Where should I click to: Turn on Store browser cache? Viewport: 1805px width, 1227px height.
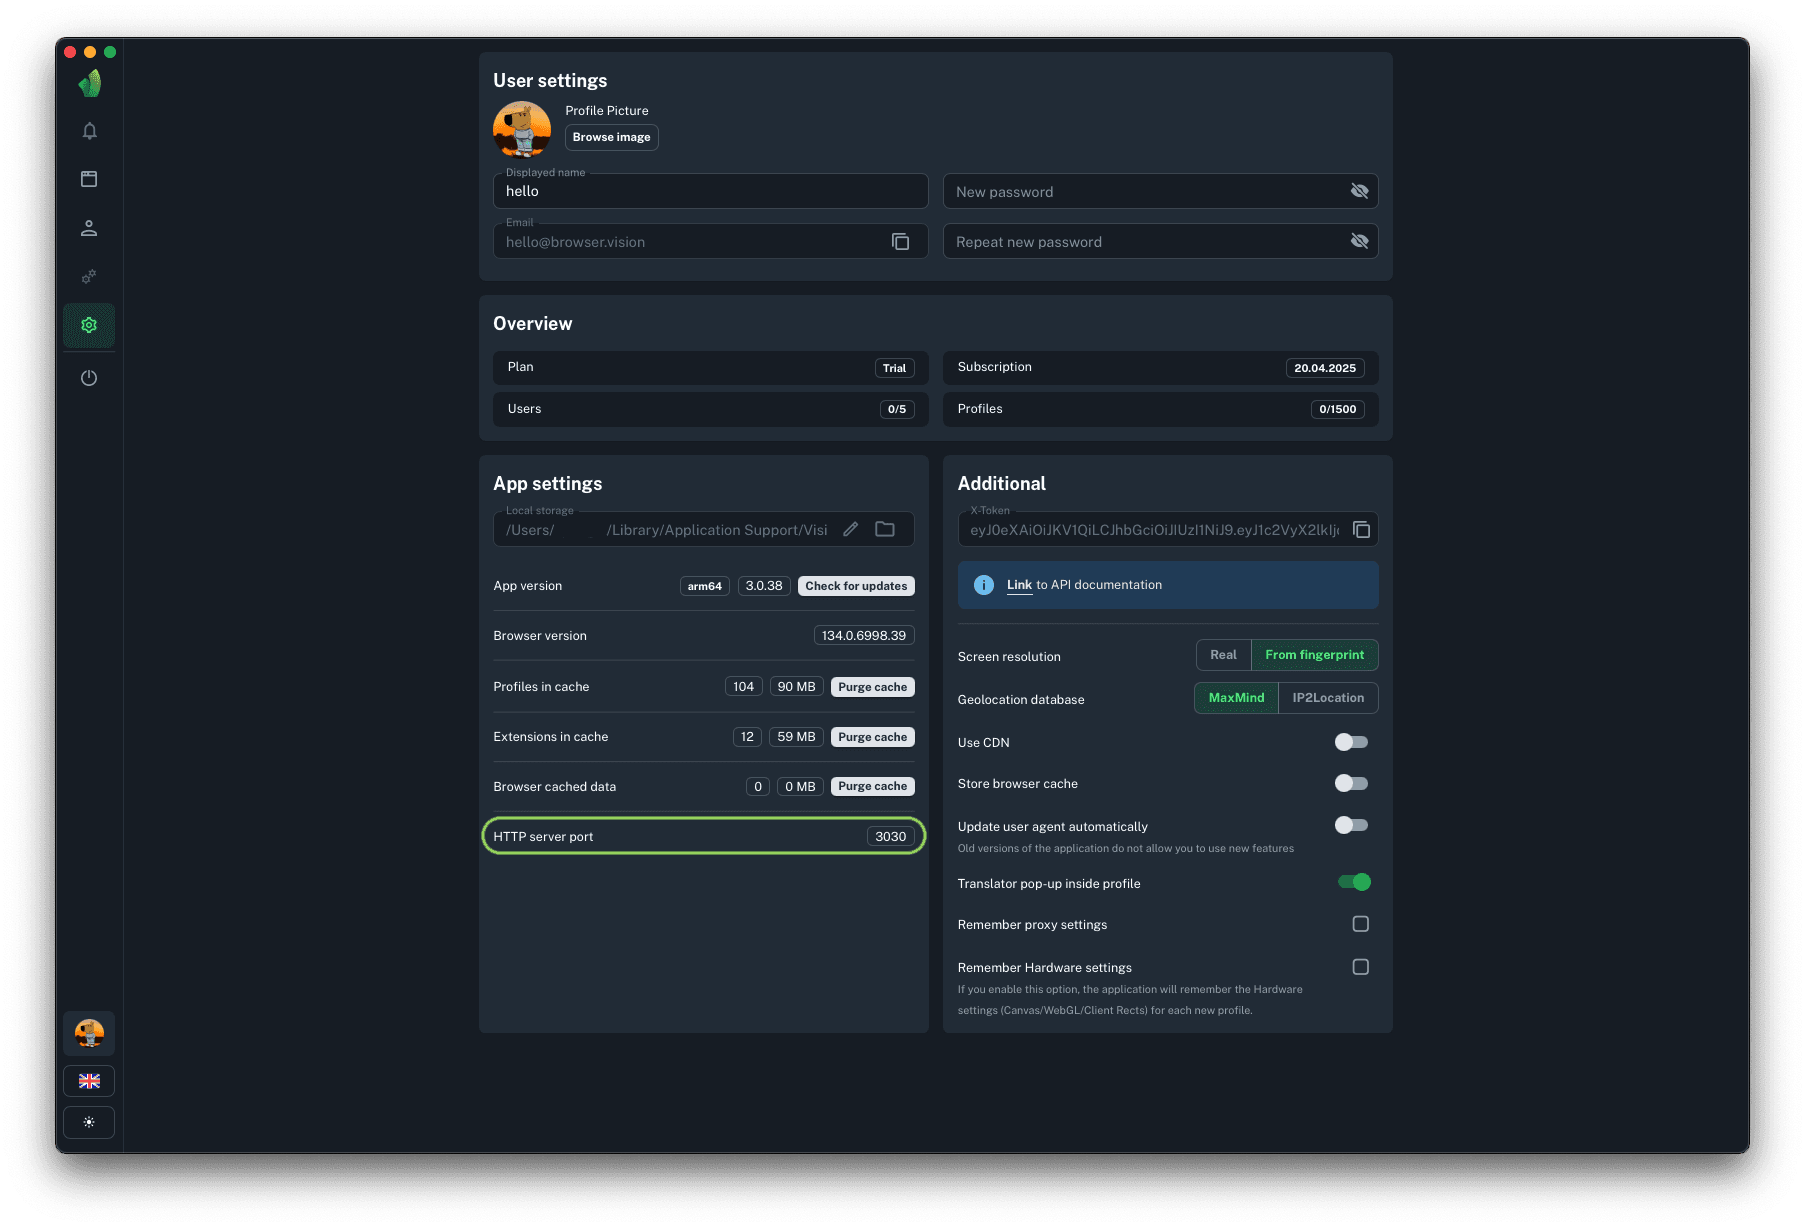click(x=1351, y=783)
